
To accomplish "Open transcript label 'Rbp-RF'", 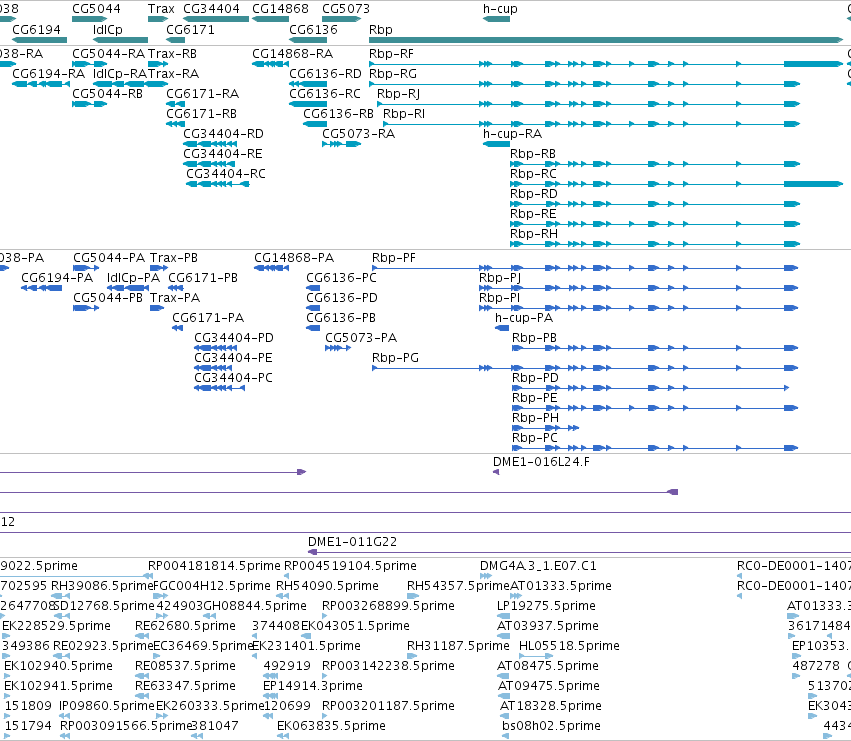I will 391,54.
